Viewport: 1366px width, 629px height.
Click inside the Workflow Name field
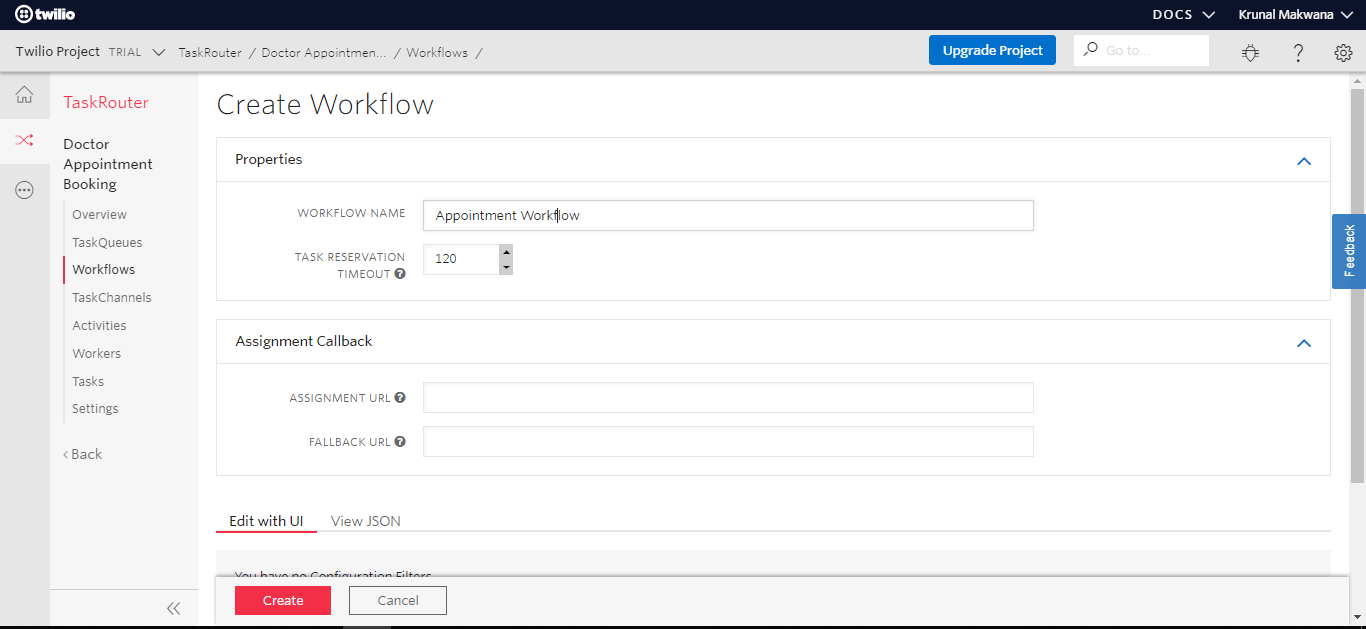(728, 215)
